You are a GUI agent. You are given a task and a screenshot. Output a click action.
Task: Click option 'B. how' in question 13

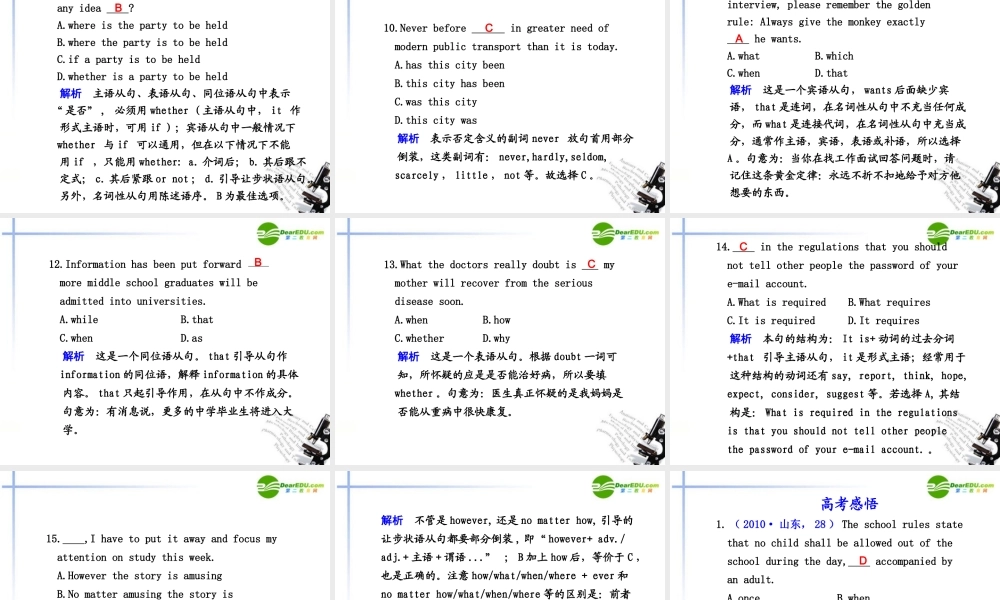pos(497,320)
